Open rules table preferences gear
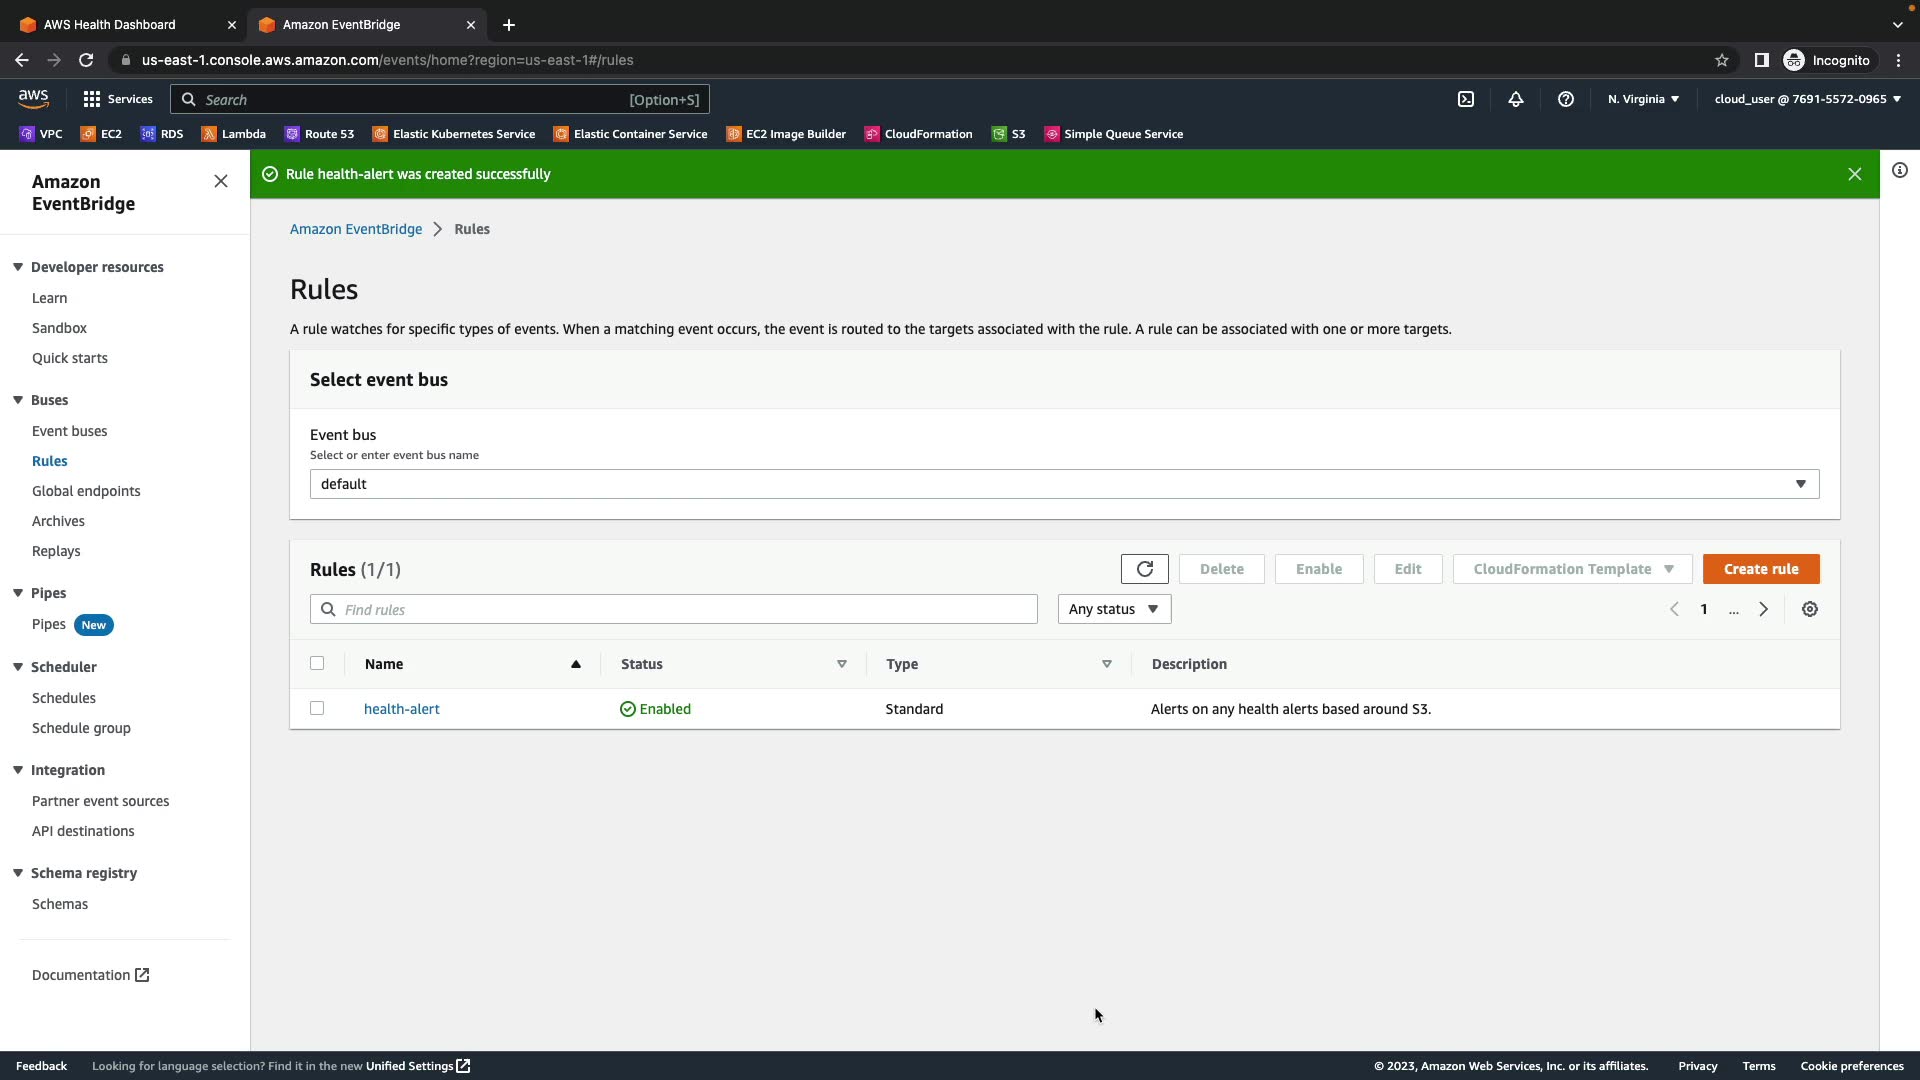Viewport: 1920px width, 1080px height. click(1809, 609)
